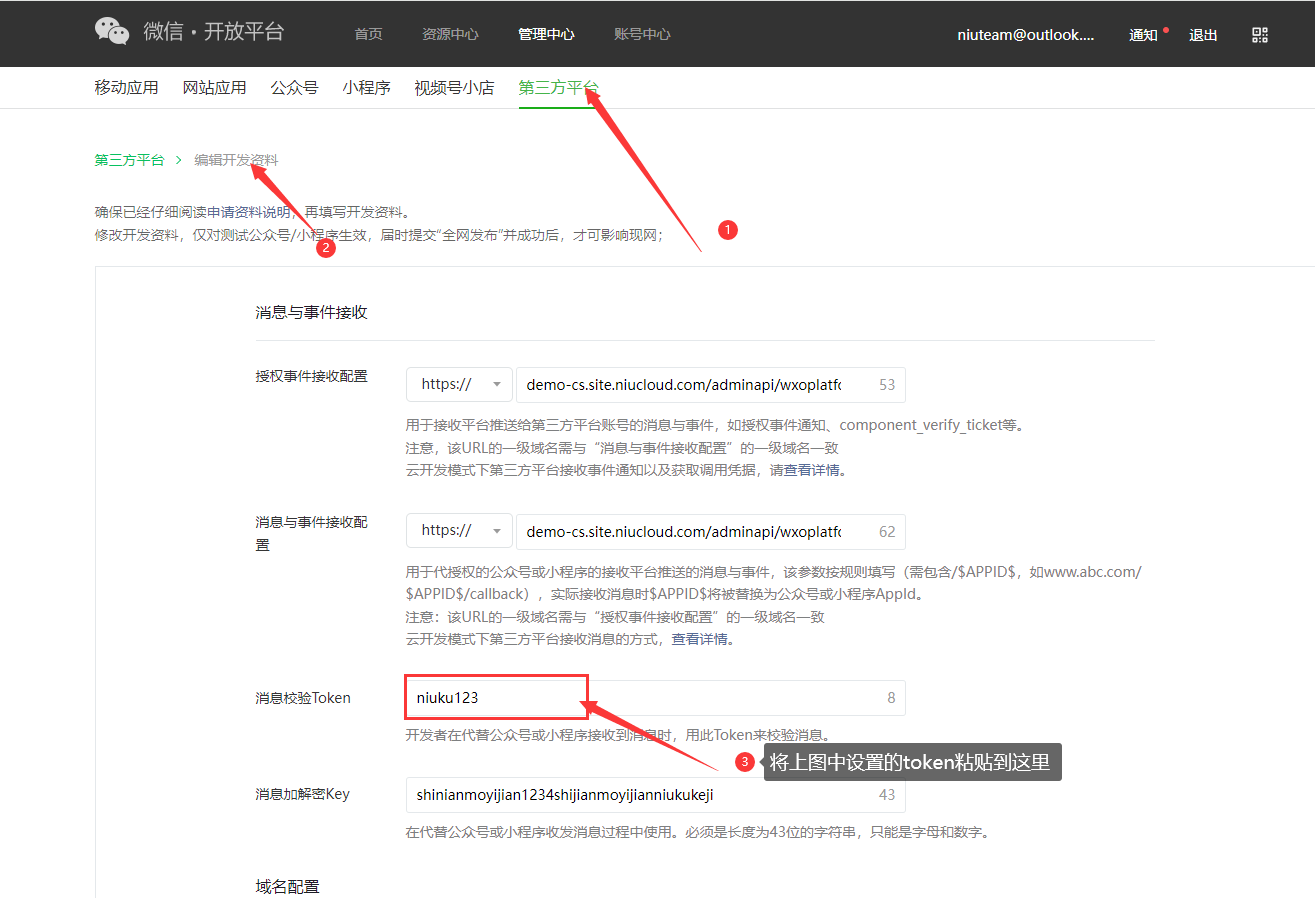Select the 小程序 tab
This screenshot has width=1315, height=898.
(x=366, y=88)
